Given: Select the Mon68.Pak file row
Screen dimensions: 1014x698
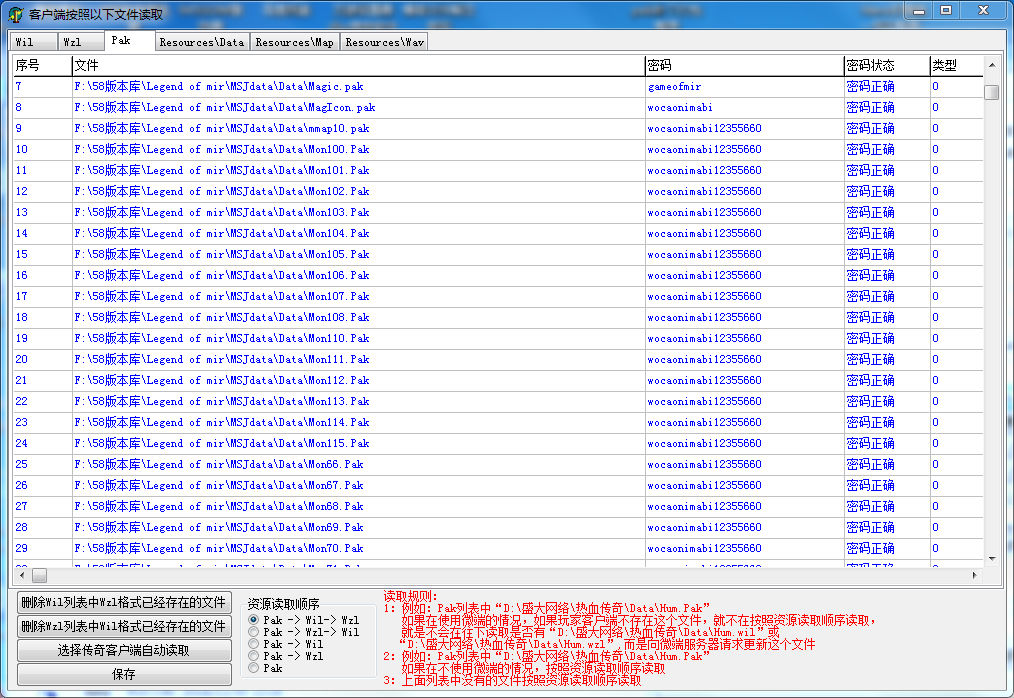Looking at the screenshot, I should click(x=498, y=507).
